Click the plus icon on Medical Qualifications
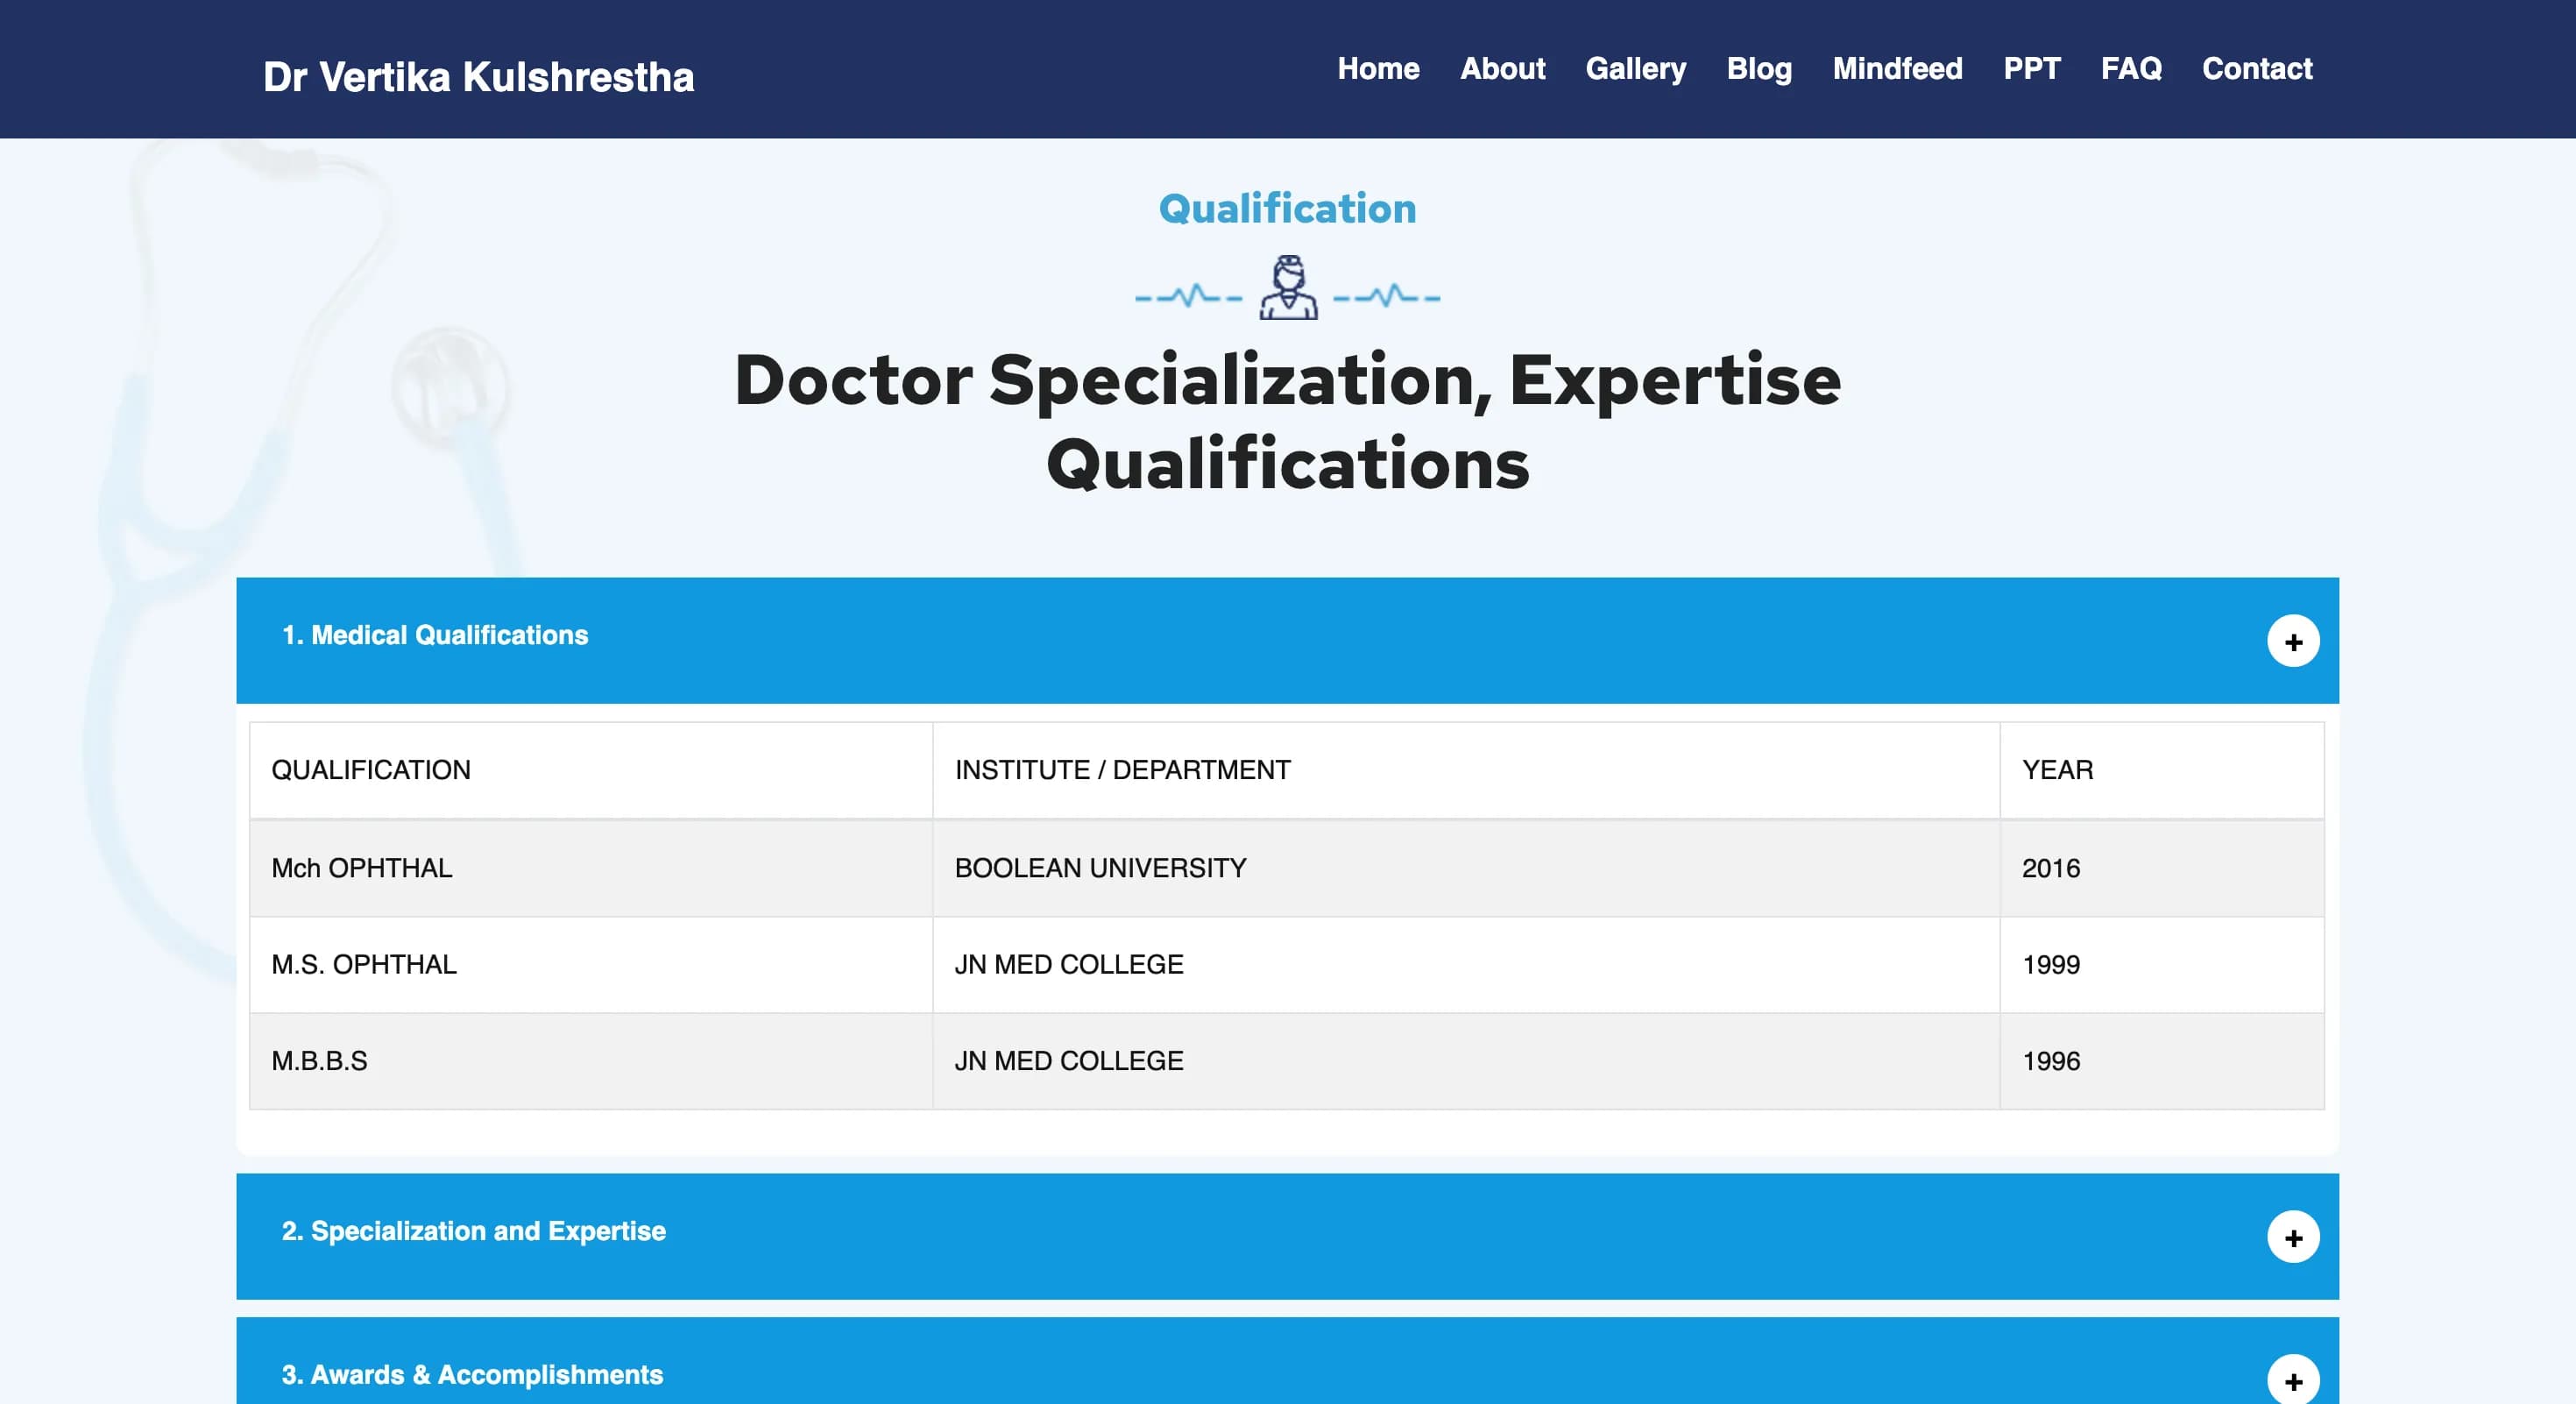This screenshot has height=1404, width=2576. coord(2293,641)
